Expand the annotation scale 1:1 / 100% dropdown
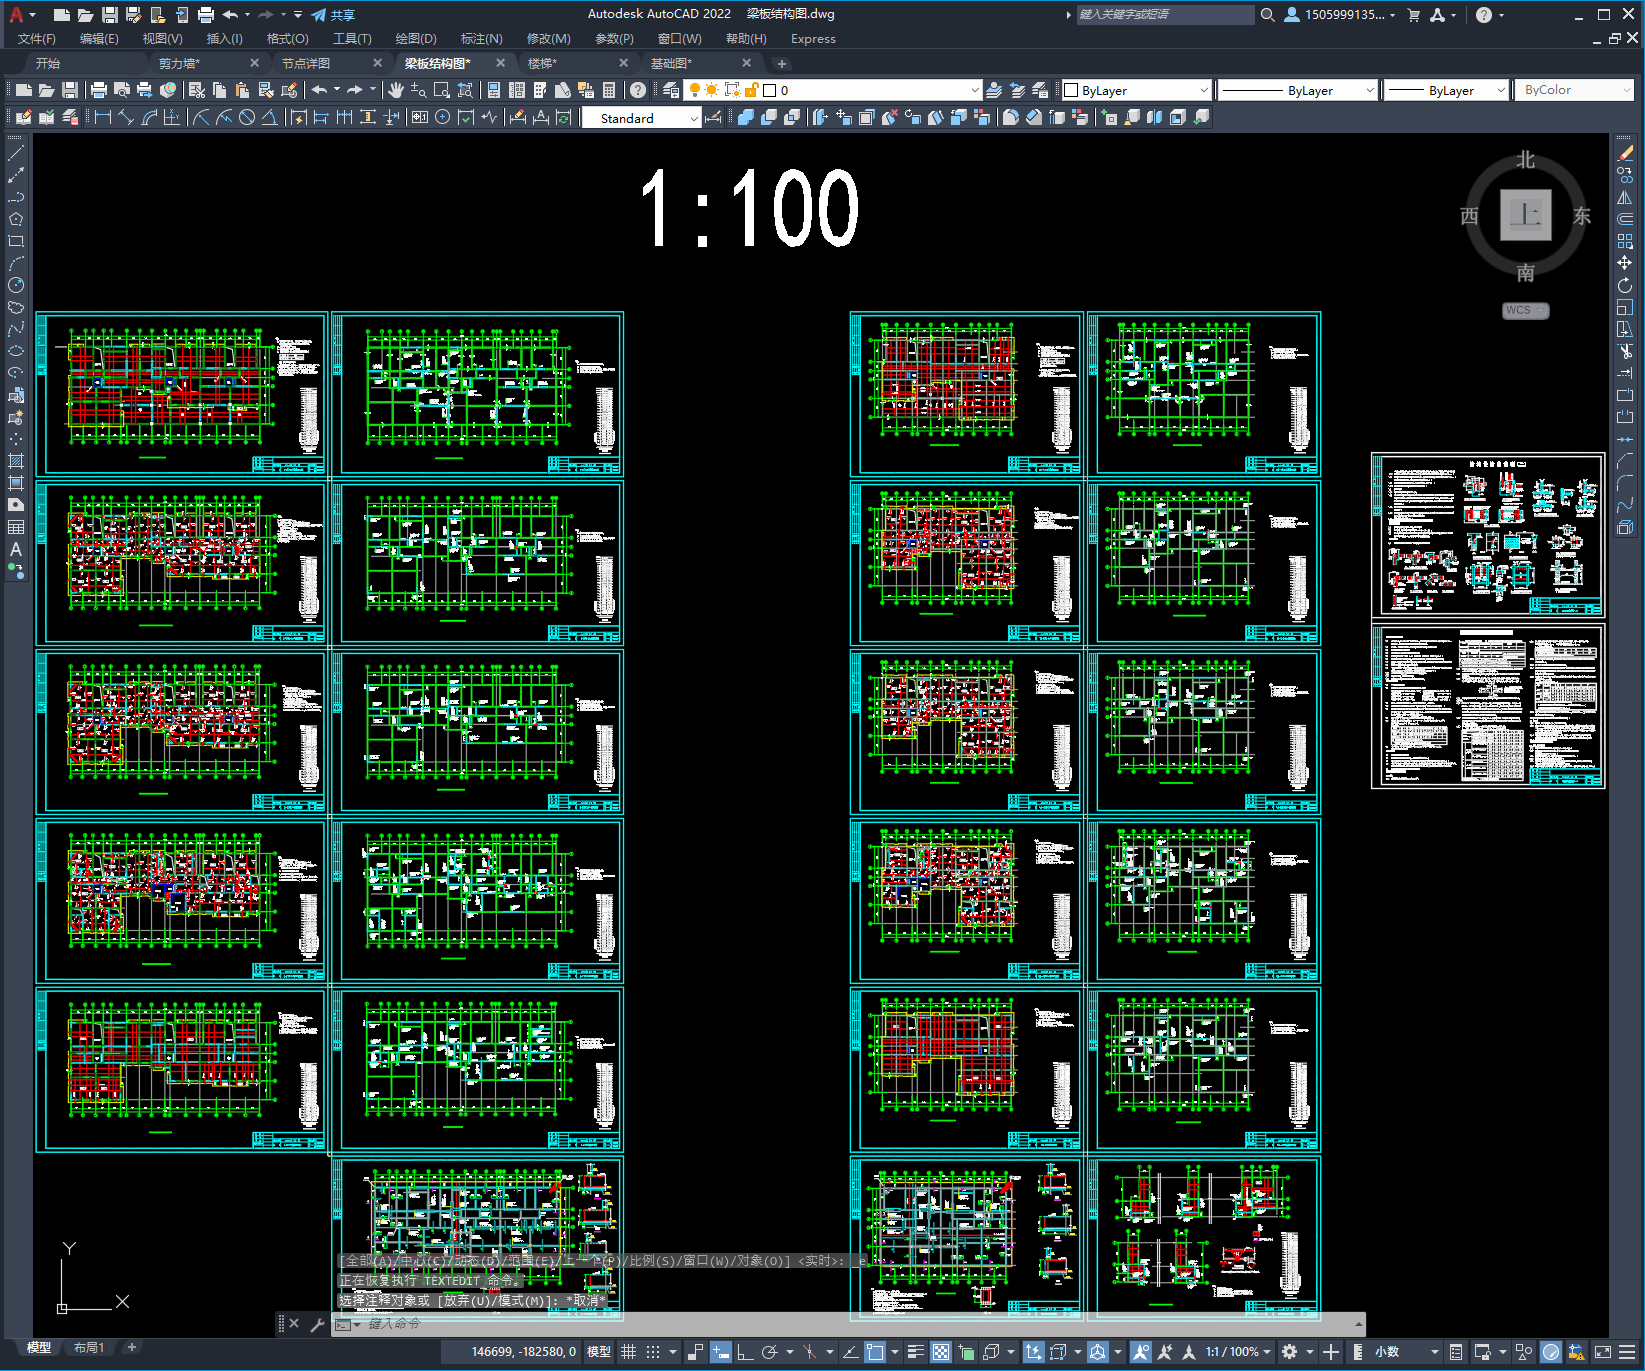Viewport: 1645px width, 1371px height. point(1238,1352)
